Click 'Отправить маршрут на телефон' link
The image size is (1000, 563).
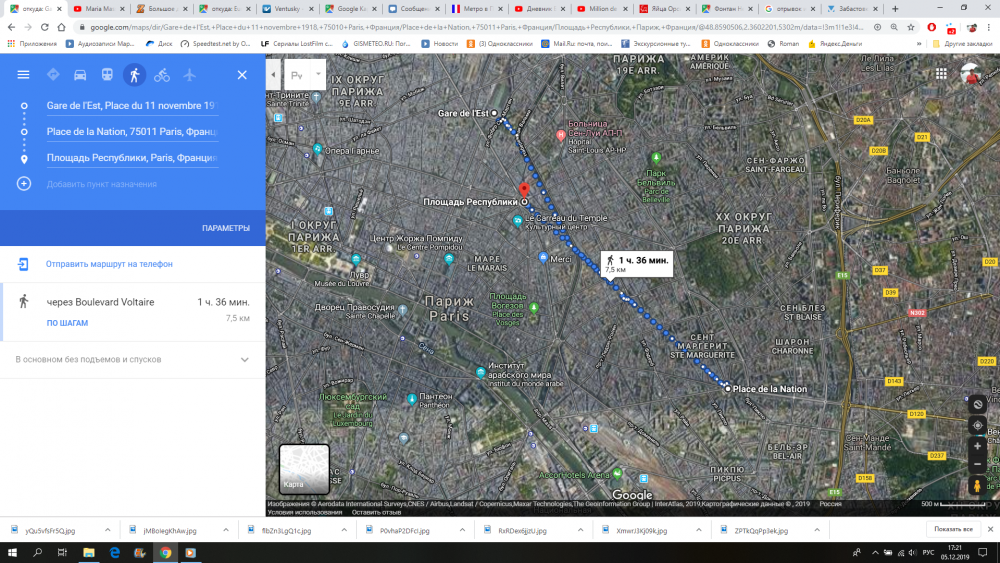(x=109, y=264)
